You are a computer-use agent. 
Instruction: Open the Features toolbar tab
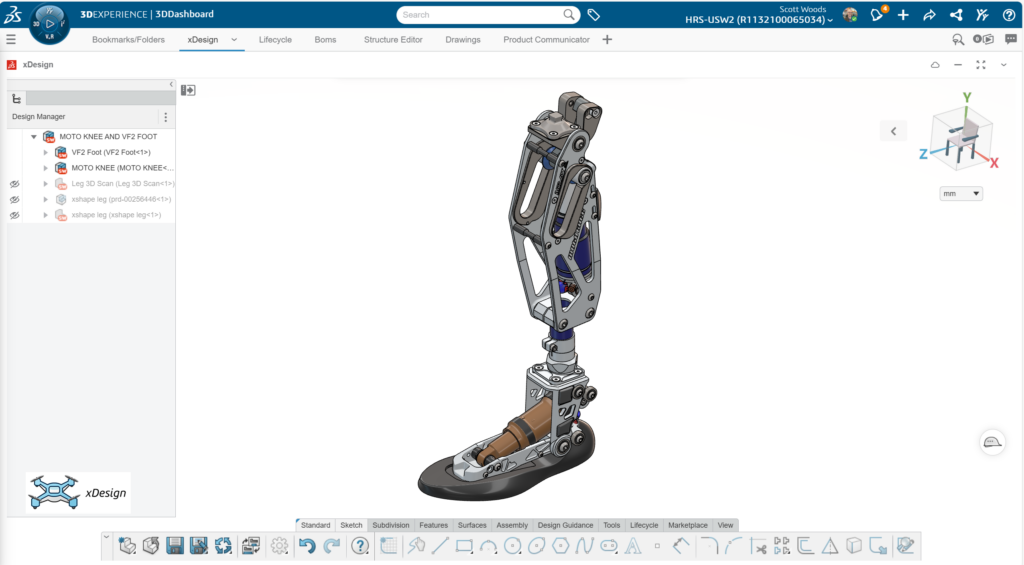pyautogui.click(x=434, y=525)
